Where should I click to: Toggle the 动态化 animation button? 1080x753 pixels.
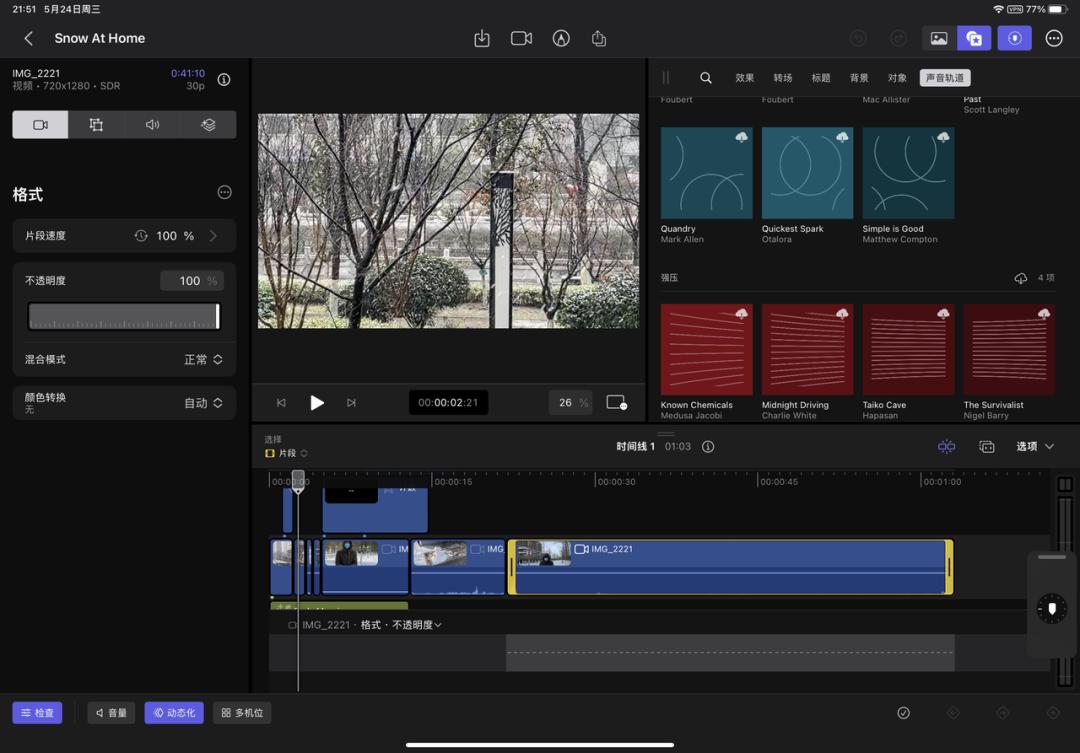point(174,713)
